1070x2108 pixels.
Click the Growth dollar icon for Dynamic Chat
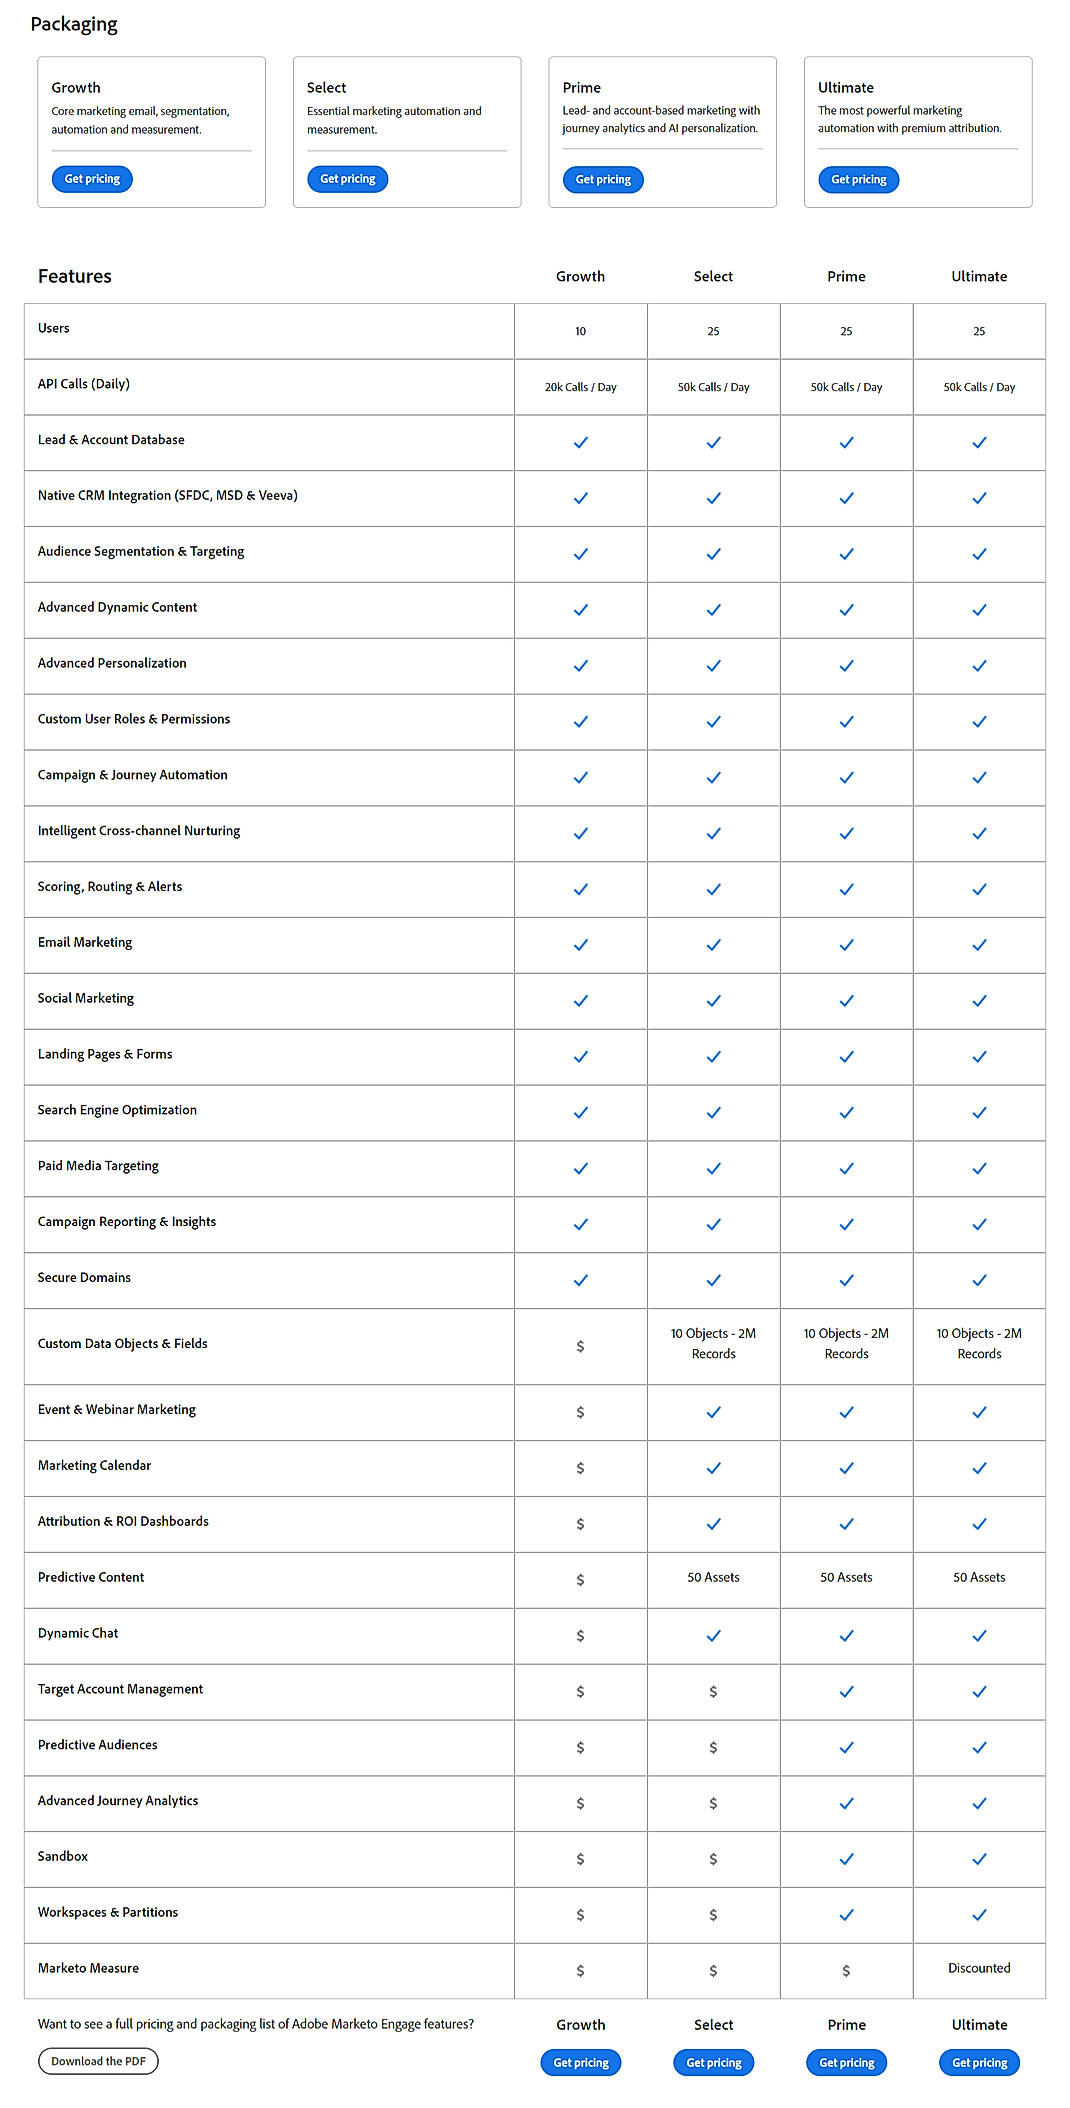point(580,1636)
